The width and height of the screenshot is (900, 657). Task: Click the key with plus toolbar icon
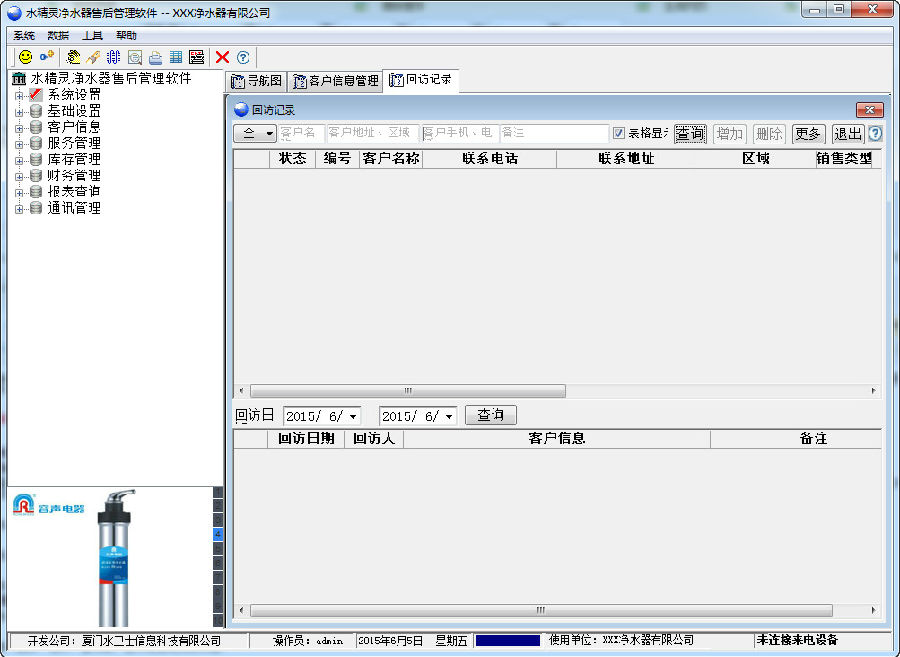47,56
